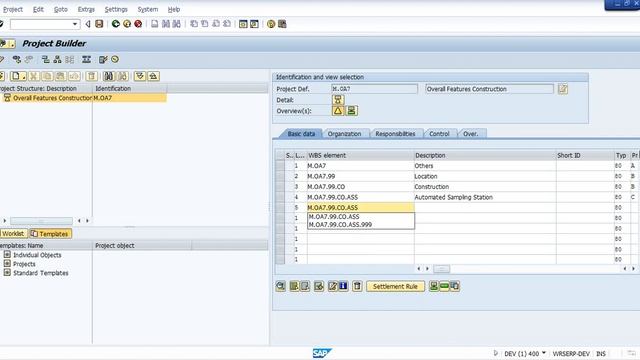Open the Settings menu

coord(116,9)
